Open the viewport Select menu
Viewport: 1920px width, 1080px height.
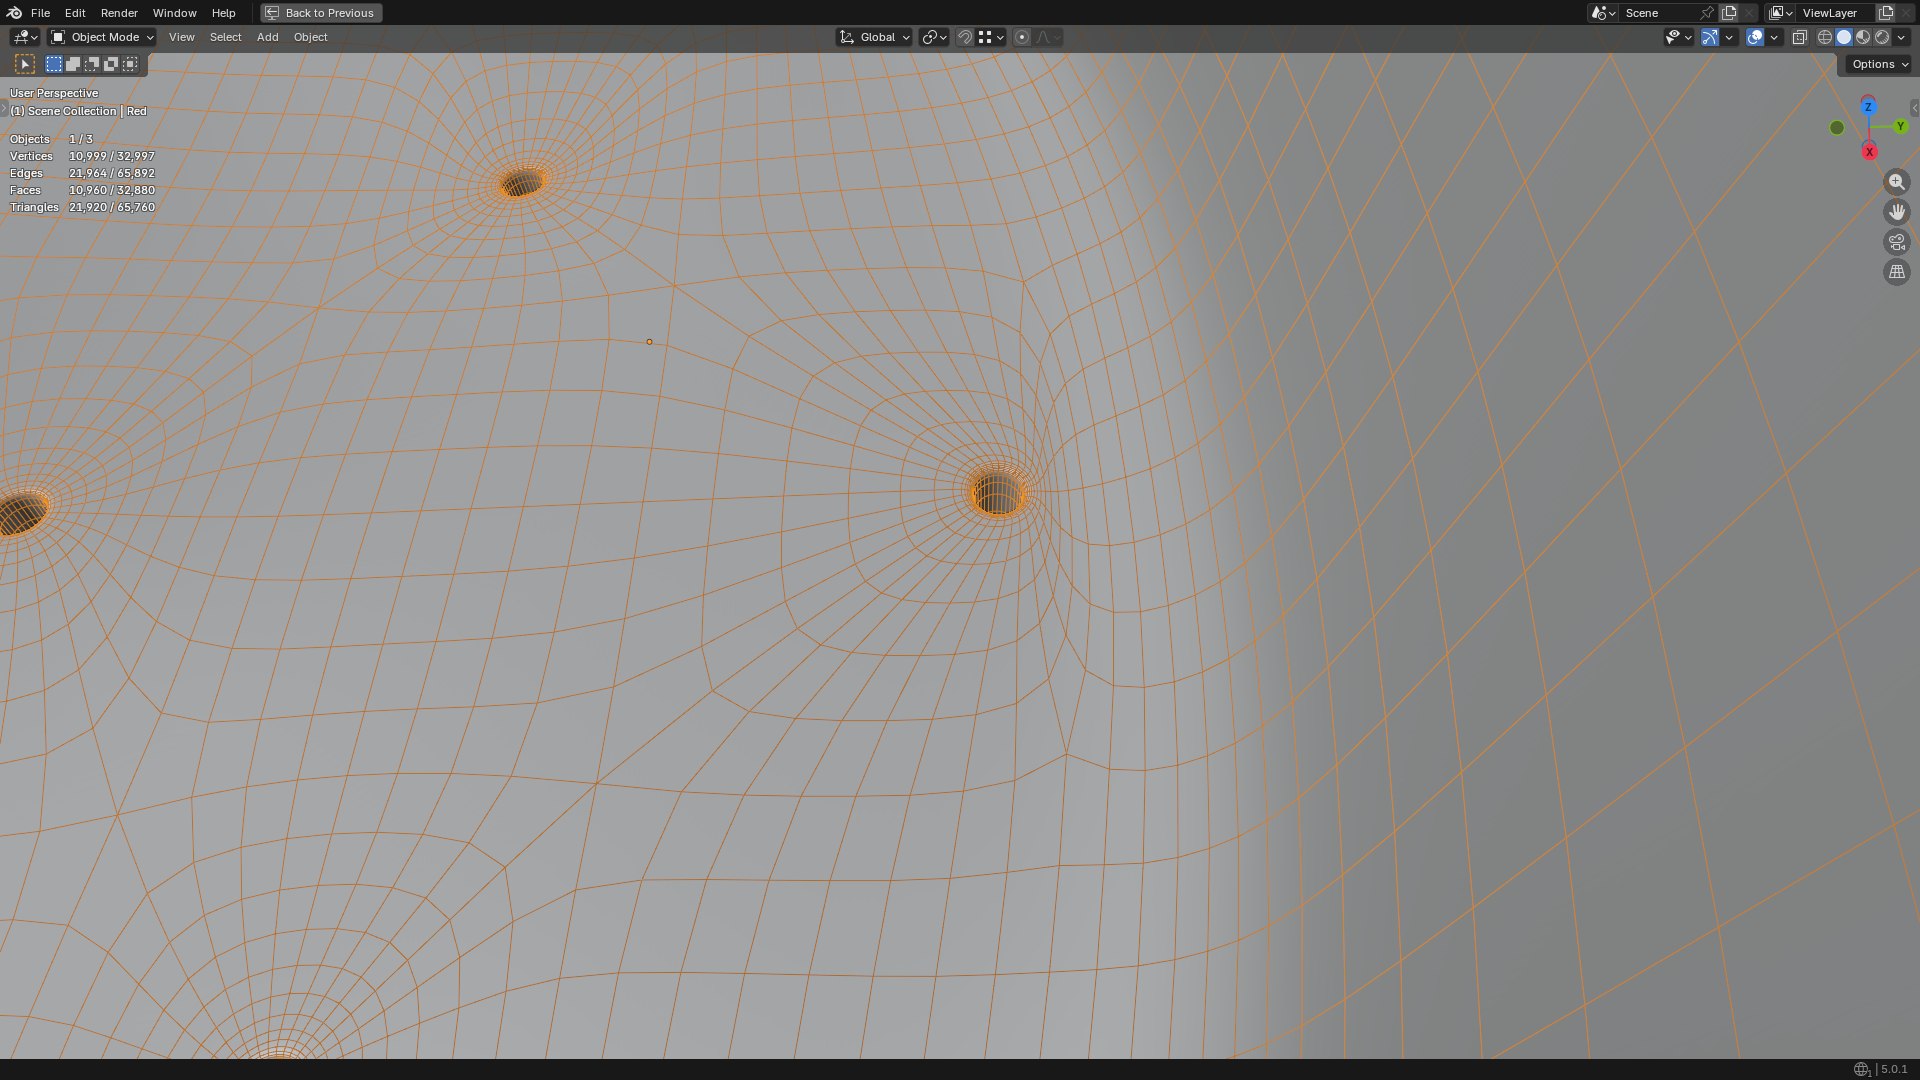[225, 37]
